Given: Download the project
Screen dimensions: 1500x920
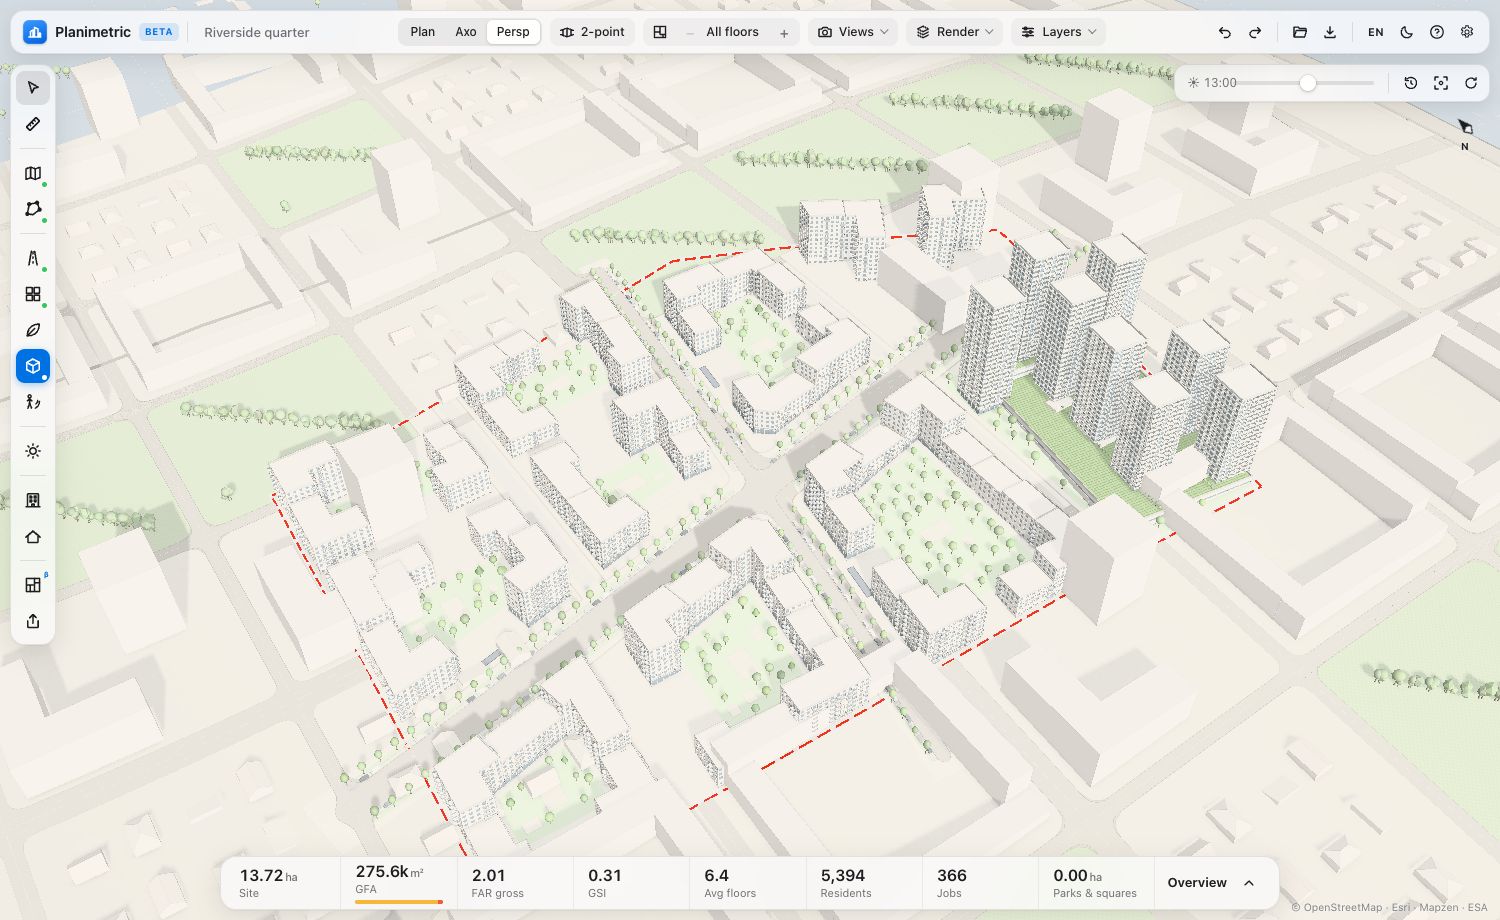Looking at the screenshot, I should [x=1330, y=32].
